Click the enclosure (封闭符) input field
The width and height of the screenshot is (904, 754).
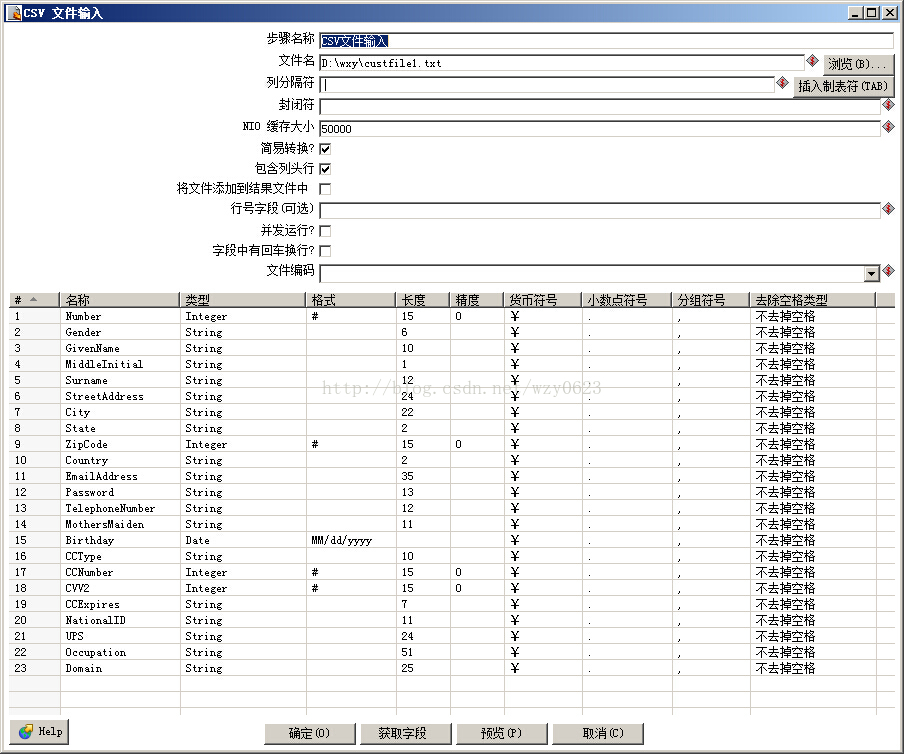(x=600, y=107)
